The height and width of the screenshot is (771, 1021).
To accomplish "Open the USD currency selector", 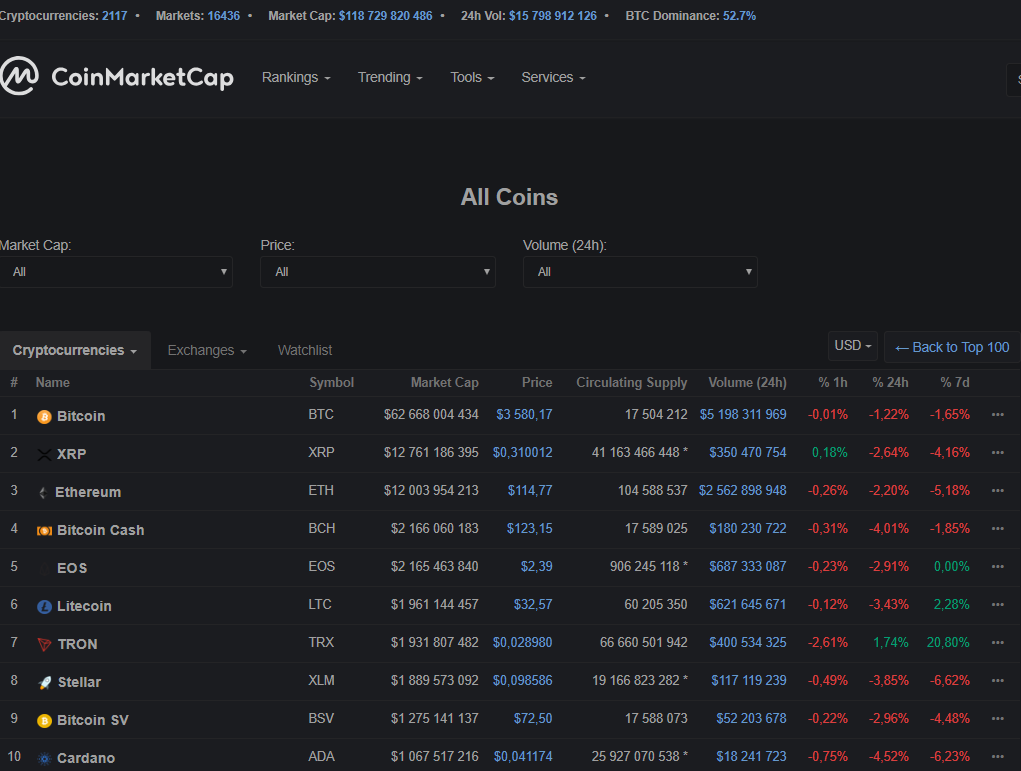I will pos(851,345).
